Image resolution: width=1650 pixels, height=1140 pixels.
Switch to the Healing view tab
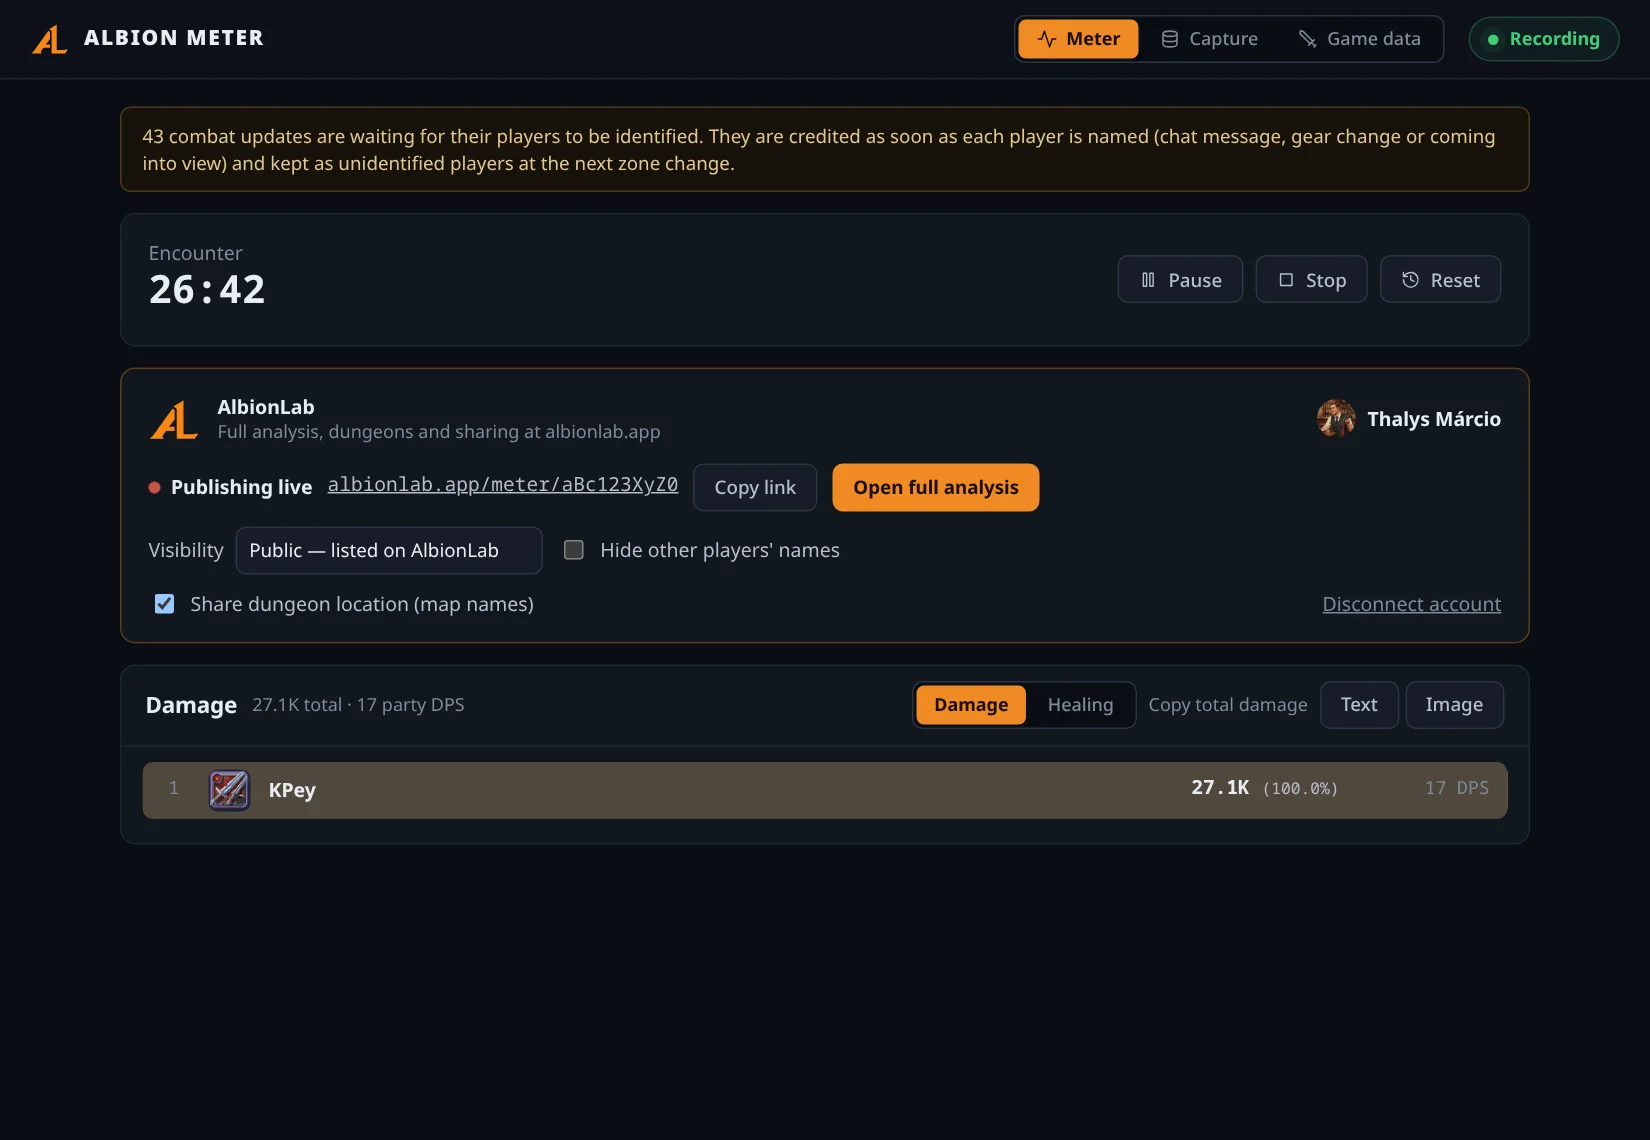tap(1080, 705)
